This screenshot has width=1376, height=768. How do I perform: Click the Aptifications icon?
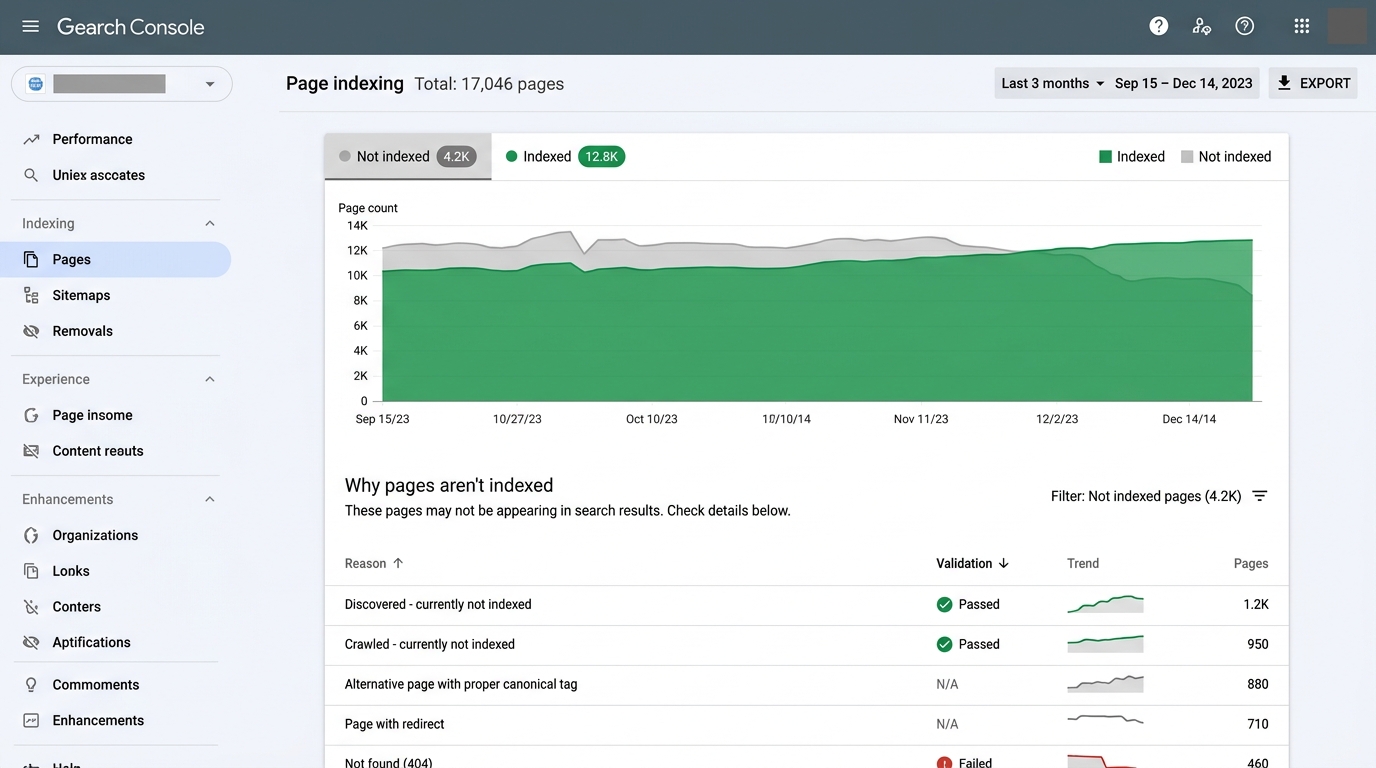pos(31,642)
